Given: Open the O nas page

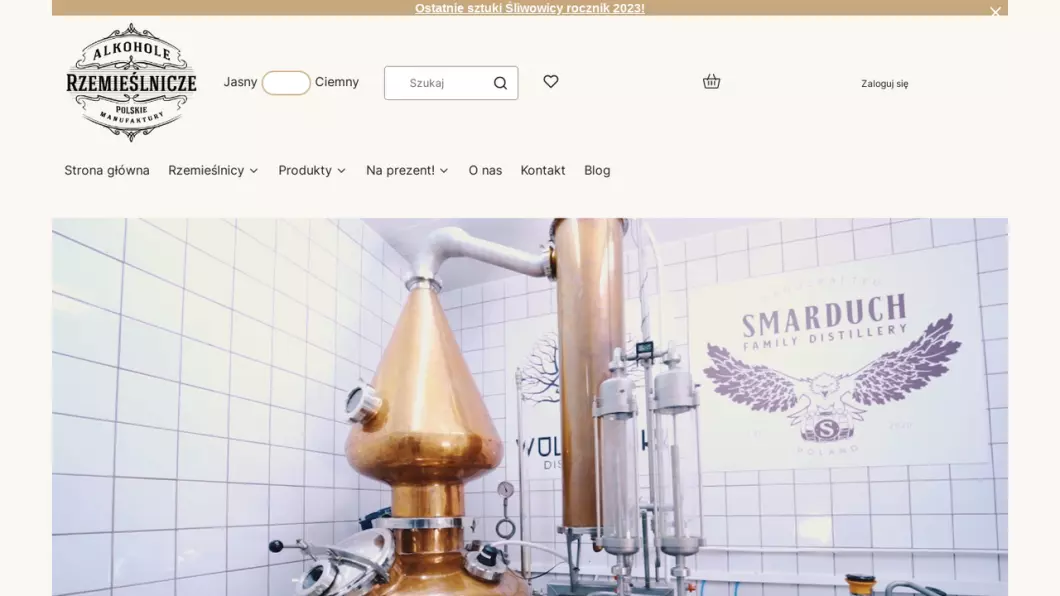Looking at the screenshot, I should pos(485,170).
